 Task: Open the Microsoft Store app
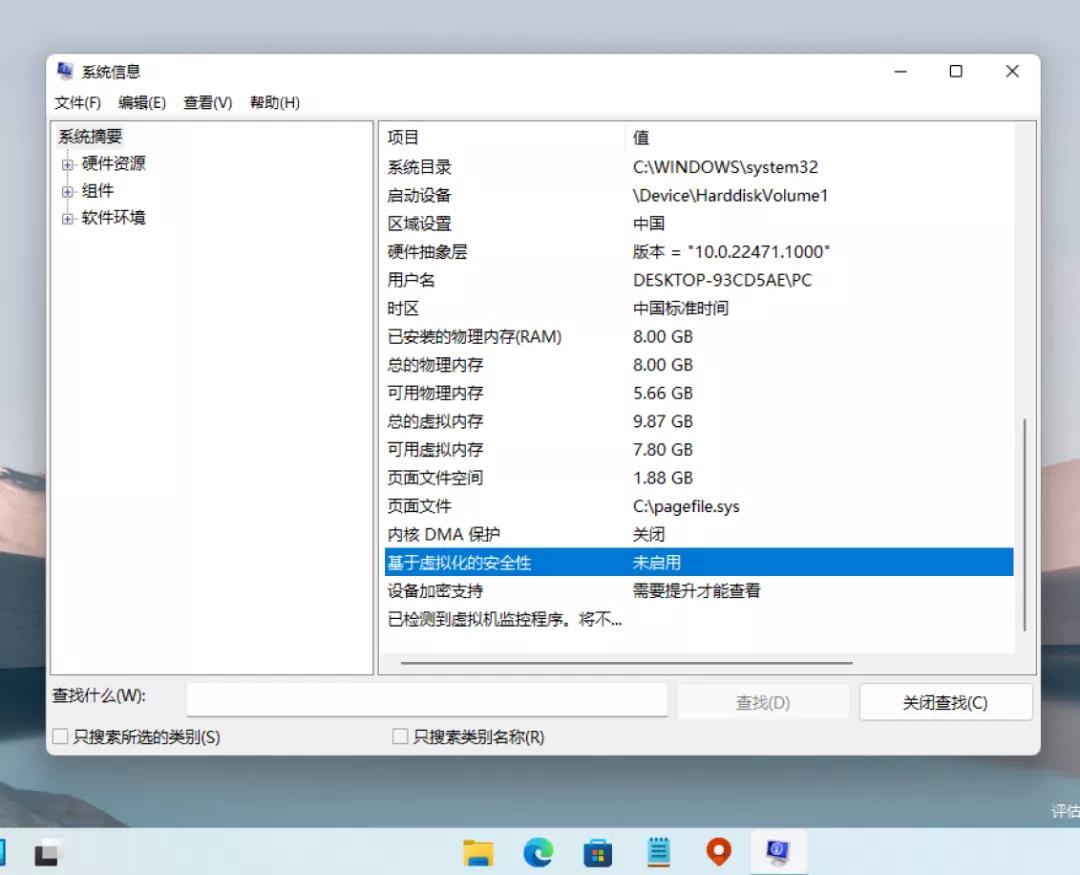coord(598,852)
